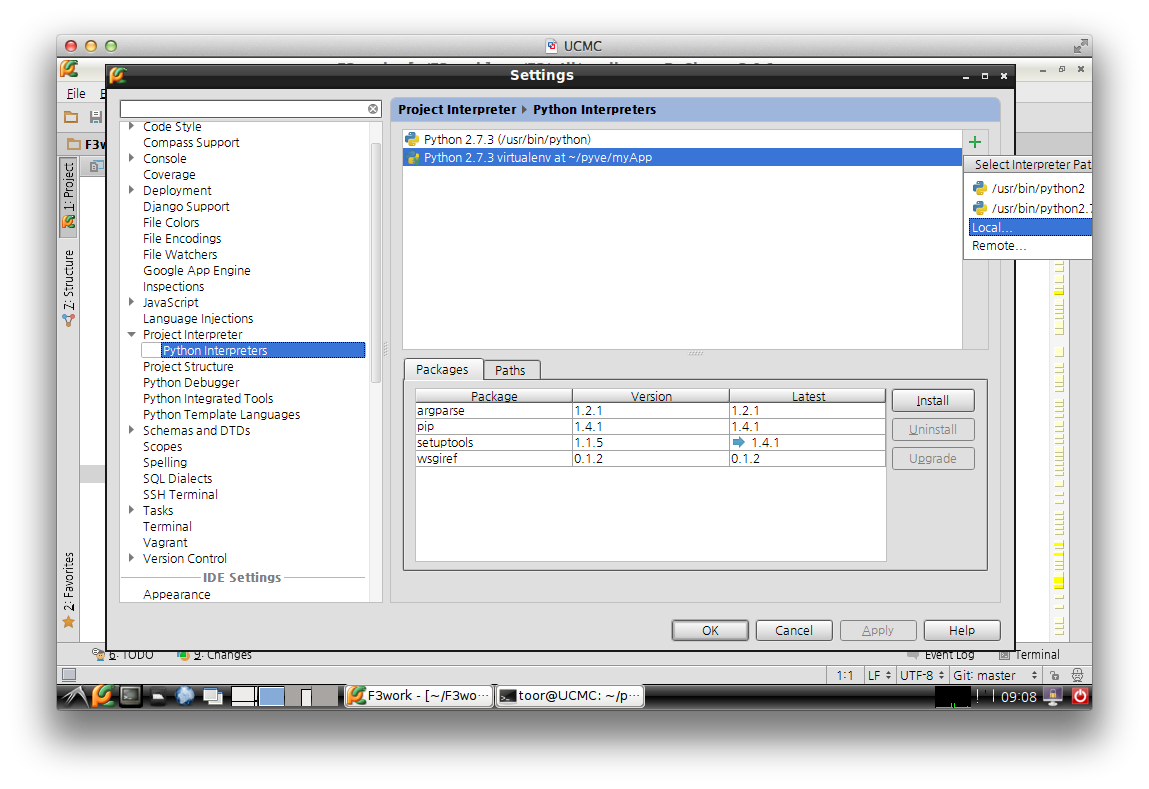1149x789 pixels.
Task: Click the Install package button
Action: pos(933,401)
